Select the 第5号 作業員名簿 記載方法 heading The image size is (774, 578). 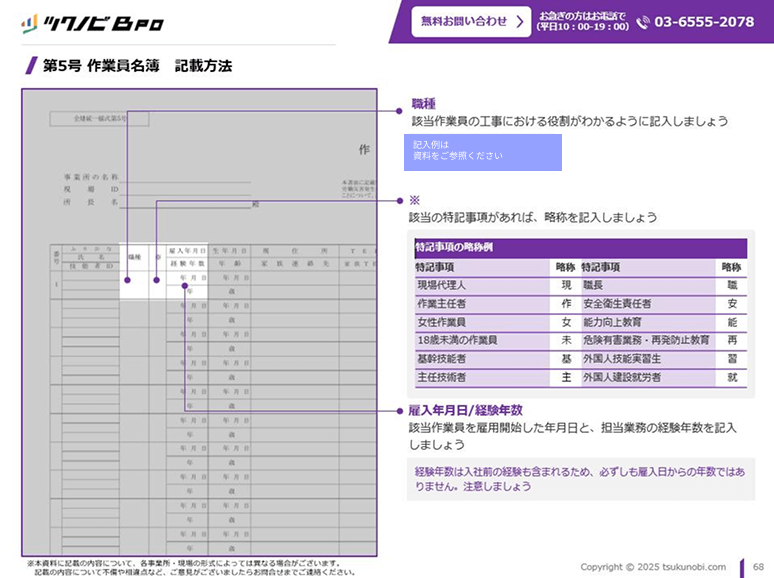point(137,66)
